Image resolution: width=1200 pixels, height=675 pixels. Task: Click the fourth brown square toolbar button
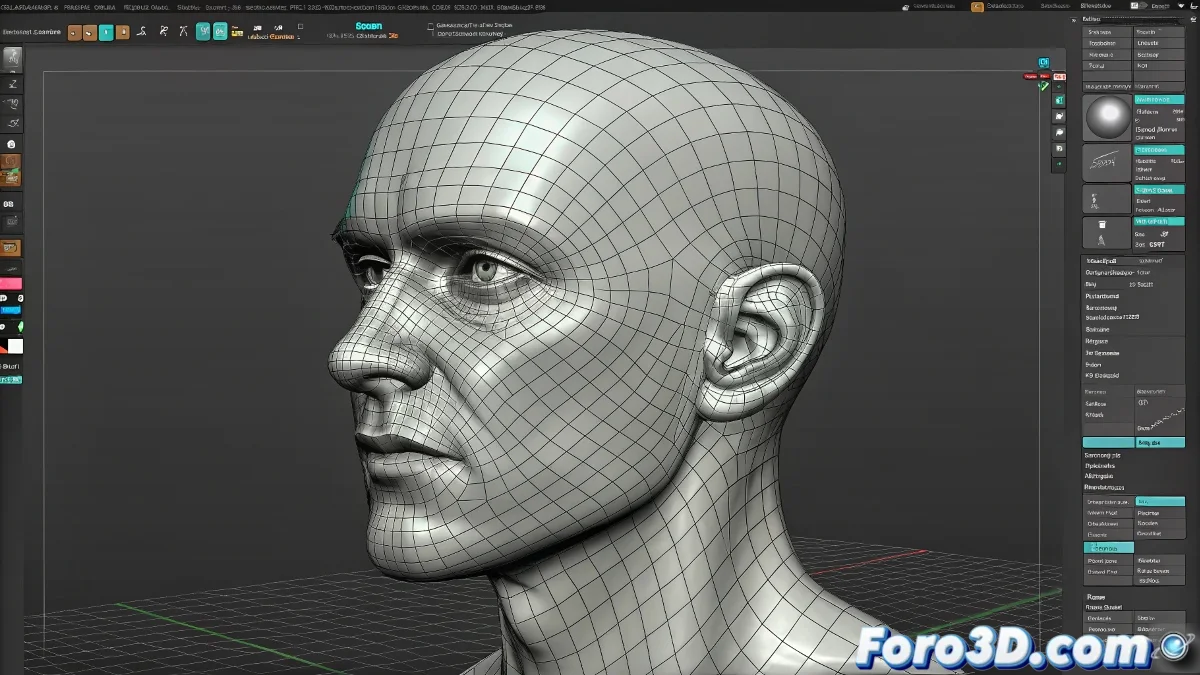tap(122, 32)
